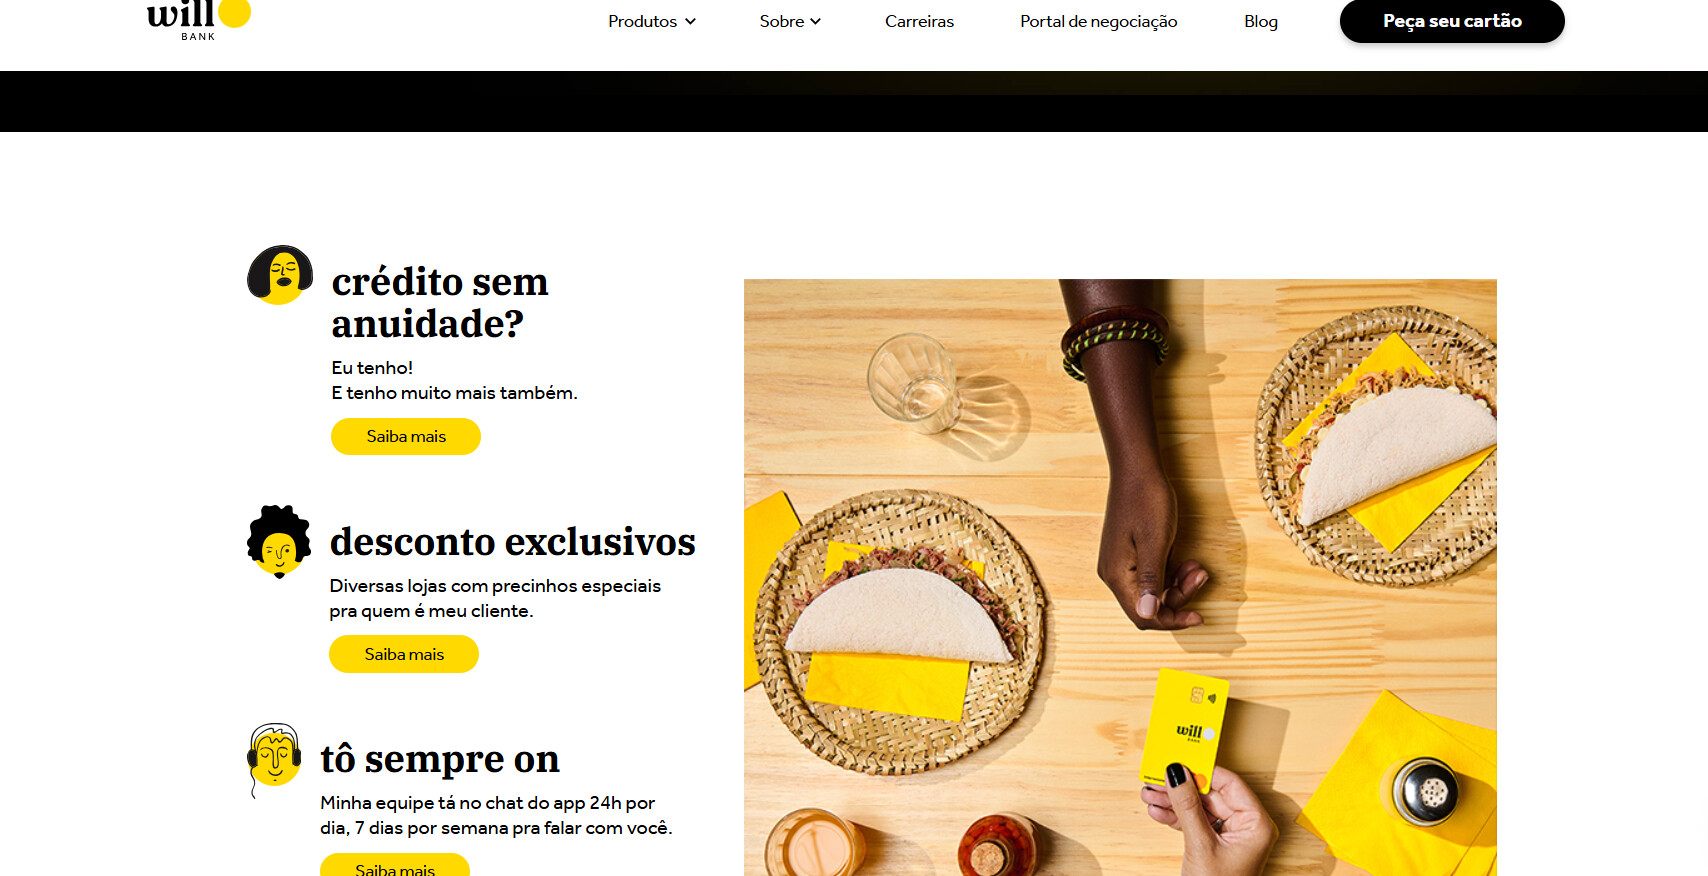Click Saiba mais under crédito sem anuidade
Image resolution: width=1708 pixels, height=876 pixels.
coord(406,437)
